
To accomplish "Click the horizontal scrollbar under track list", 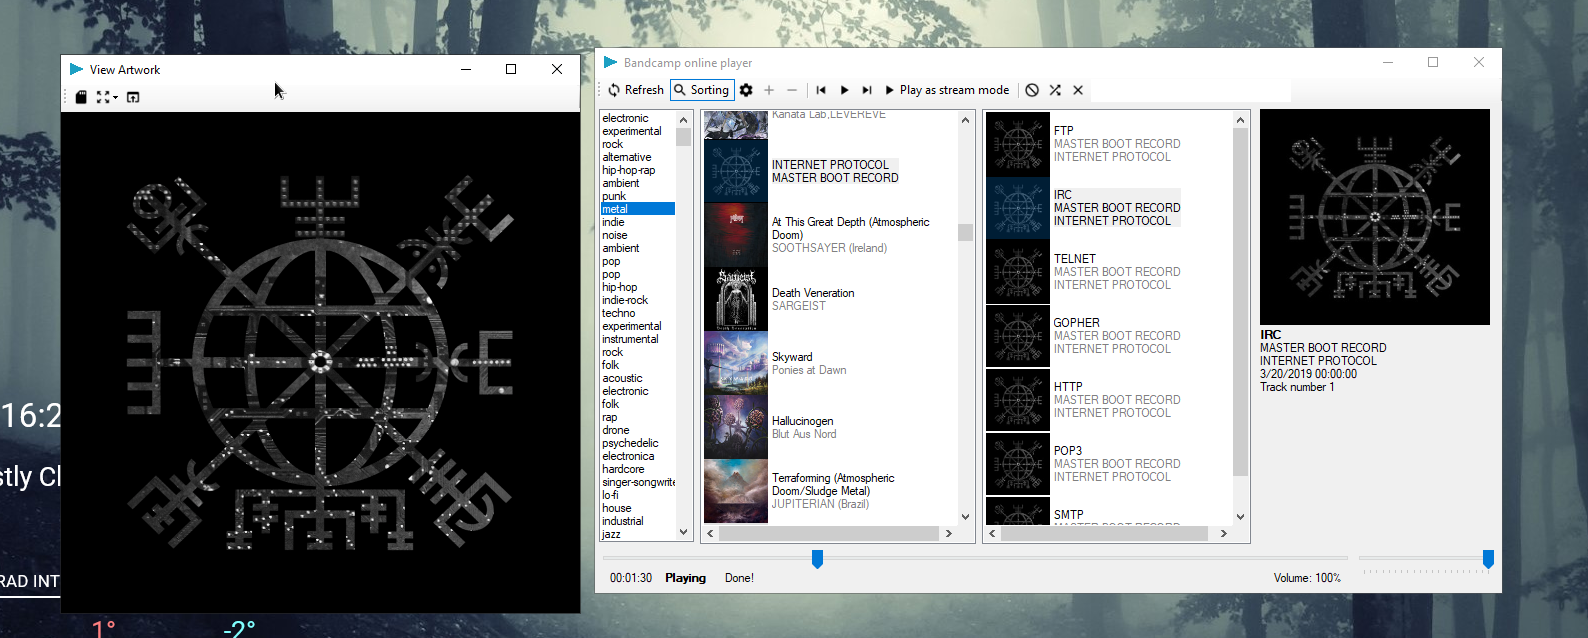I will (x=1104, y=534).
